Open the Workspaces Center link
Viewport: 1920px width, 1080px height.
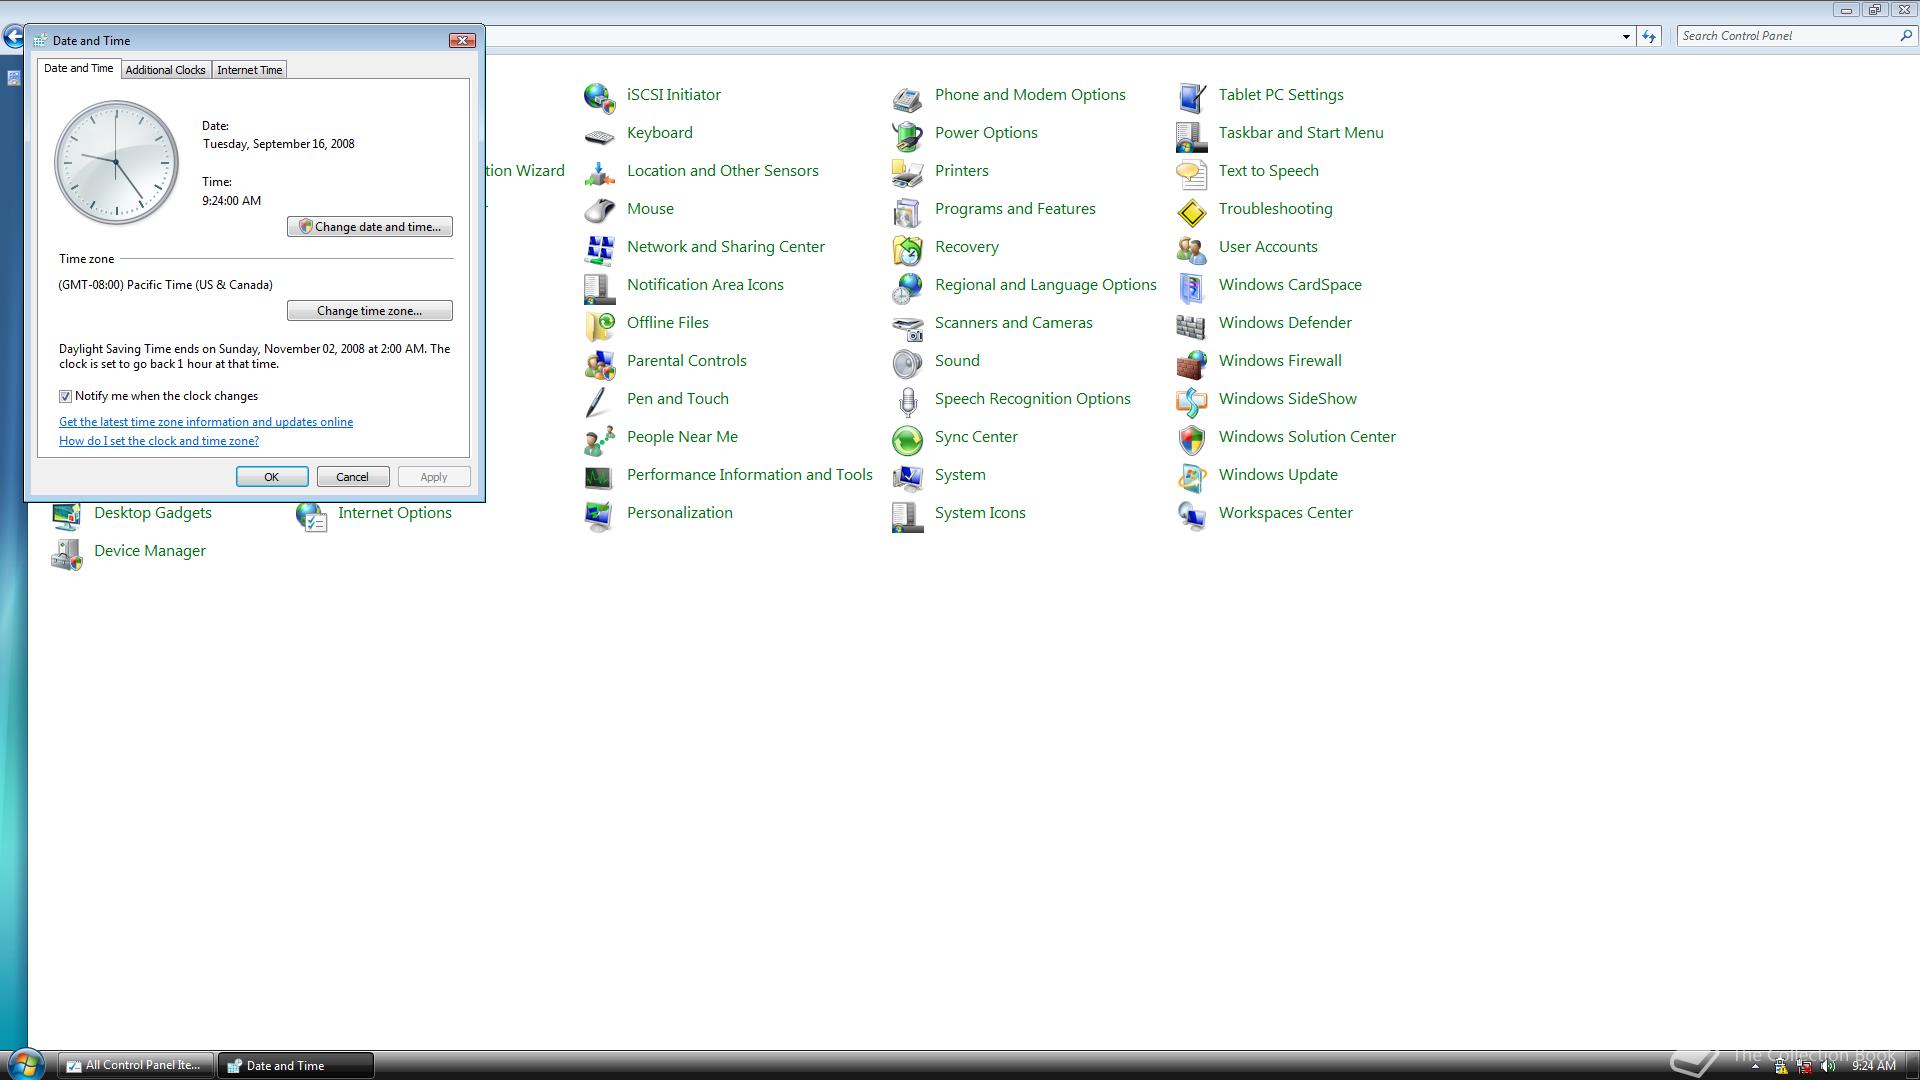1285,513
